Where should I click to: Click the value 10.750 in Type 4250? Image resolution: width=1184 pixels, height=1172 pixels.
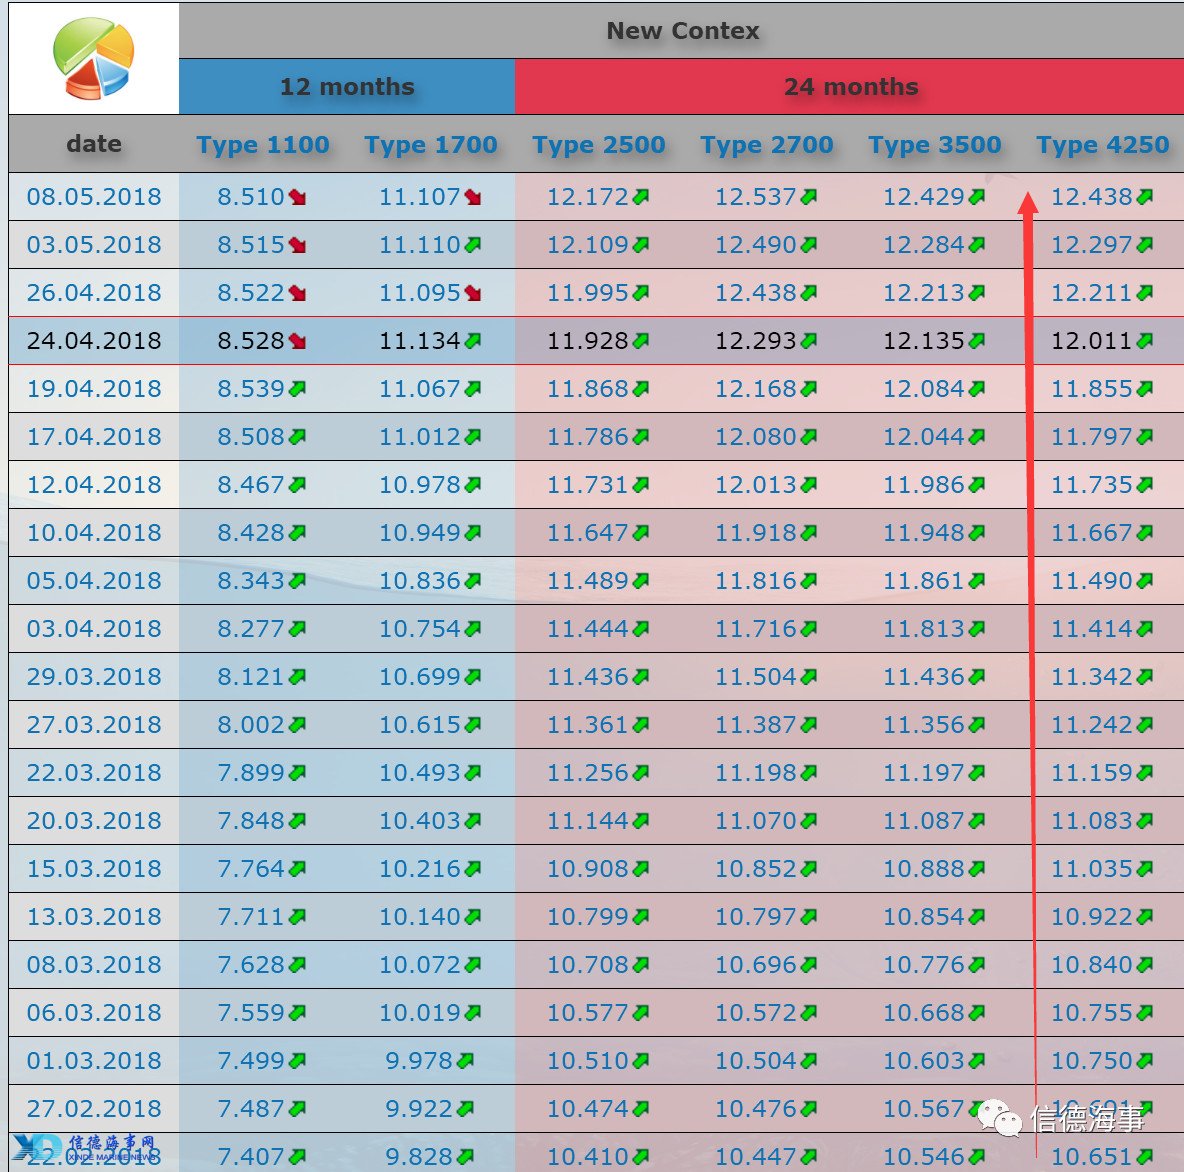[1092, 1060]
